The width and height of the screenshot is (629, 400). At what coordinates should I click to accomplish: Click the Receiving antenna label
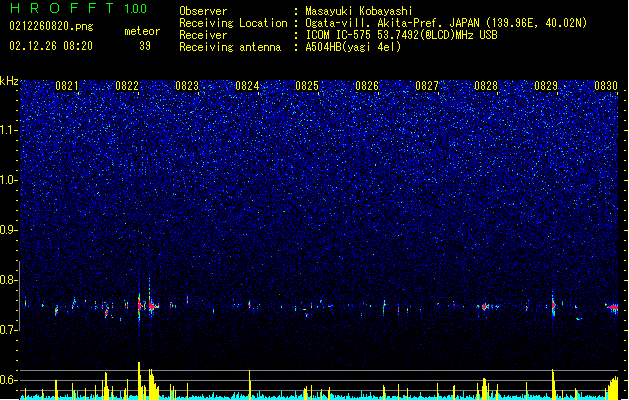[230, 47]
